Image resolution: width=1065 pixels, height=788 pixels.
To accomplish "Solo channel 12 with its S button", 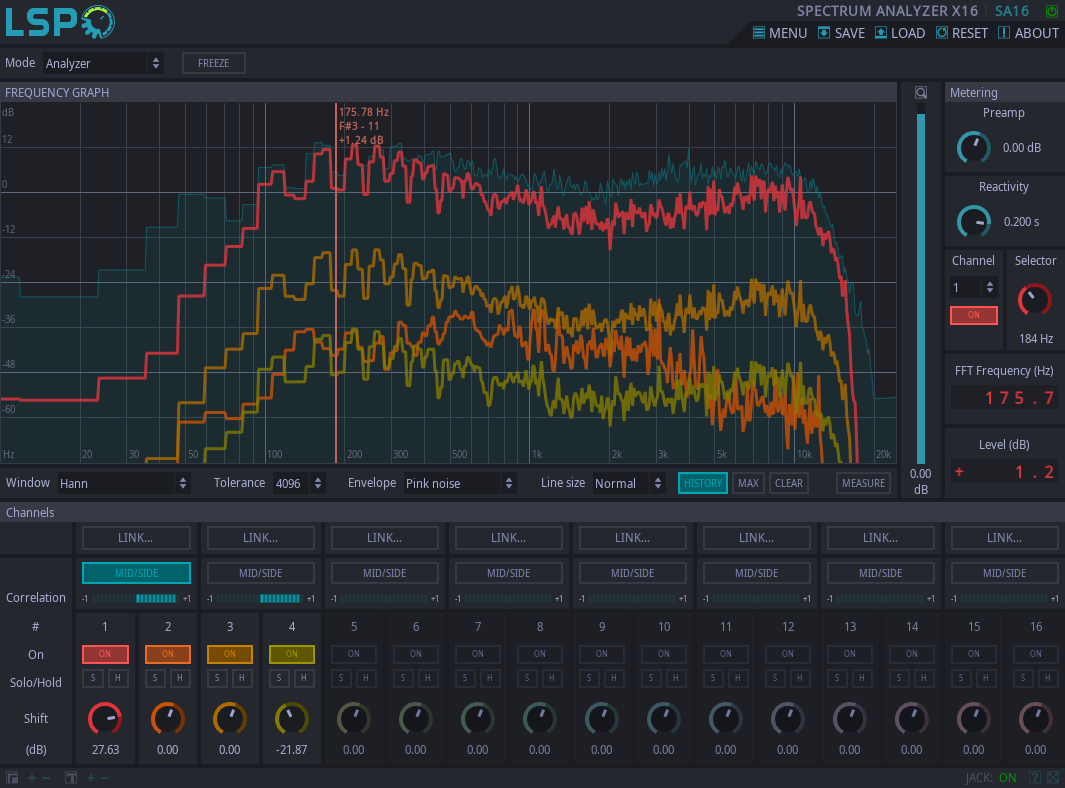I will point(775,678).
